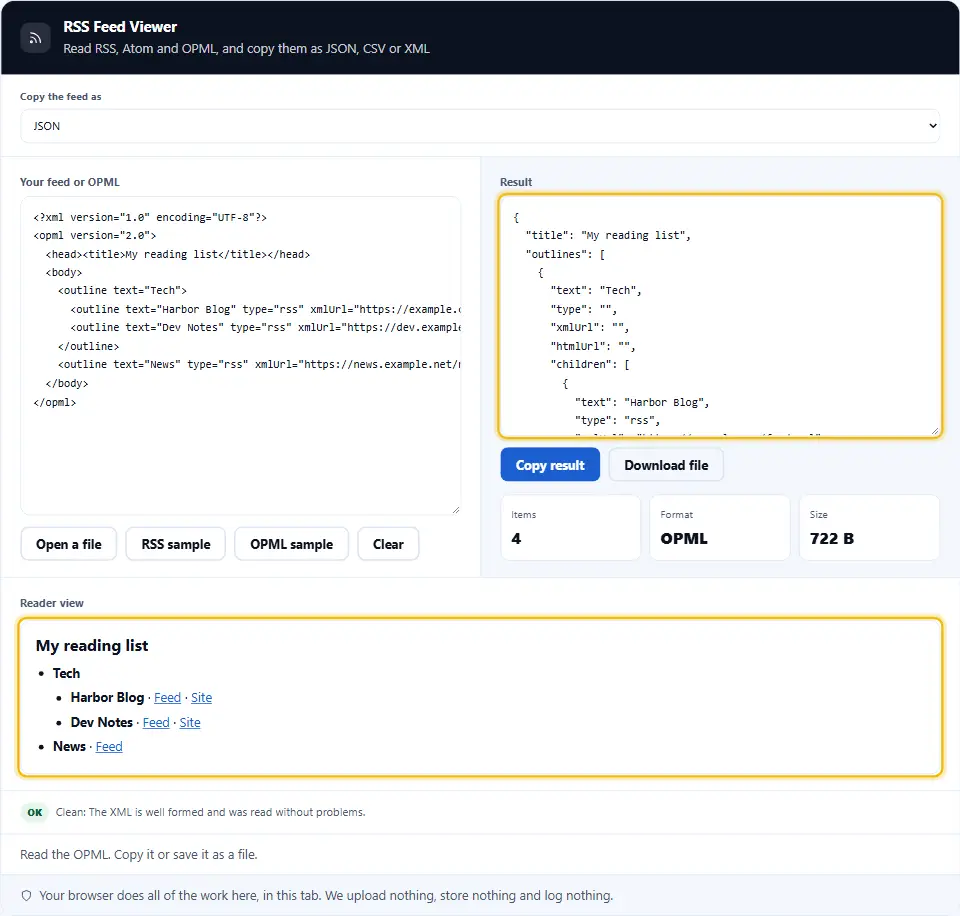The width and height of the screenshot is (960, 916).
Task: Click the Items count value 4
Action: click(516, 538)
